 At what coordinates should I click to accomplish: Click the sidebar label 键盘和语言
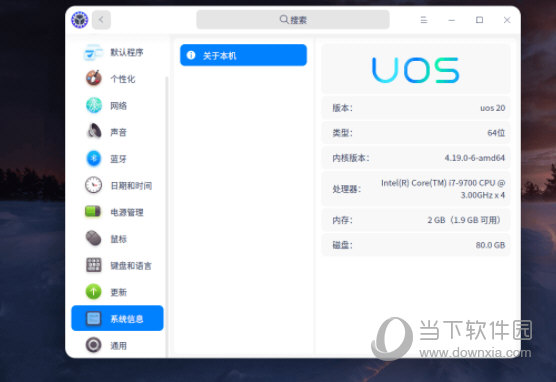pos(131,266)
